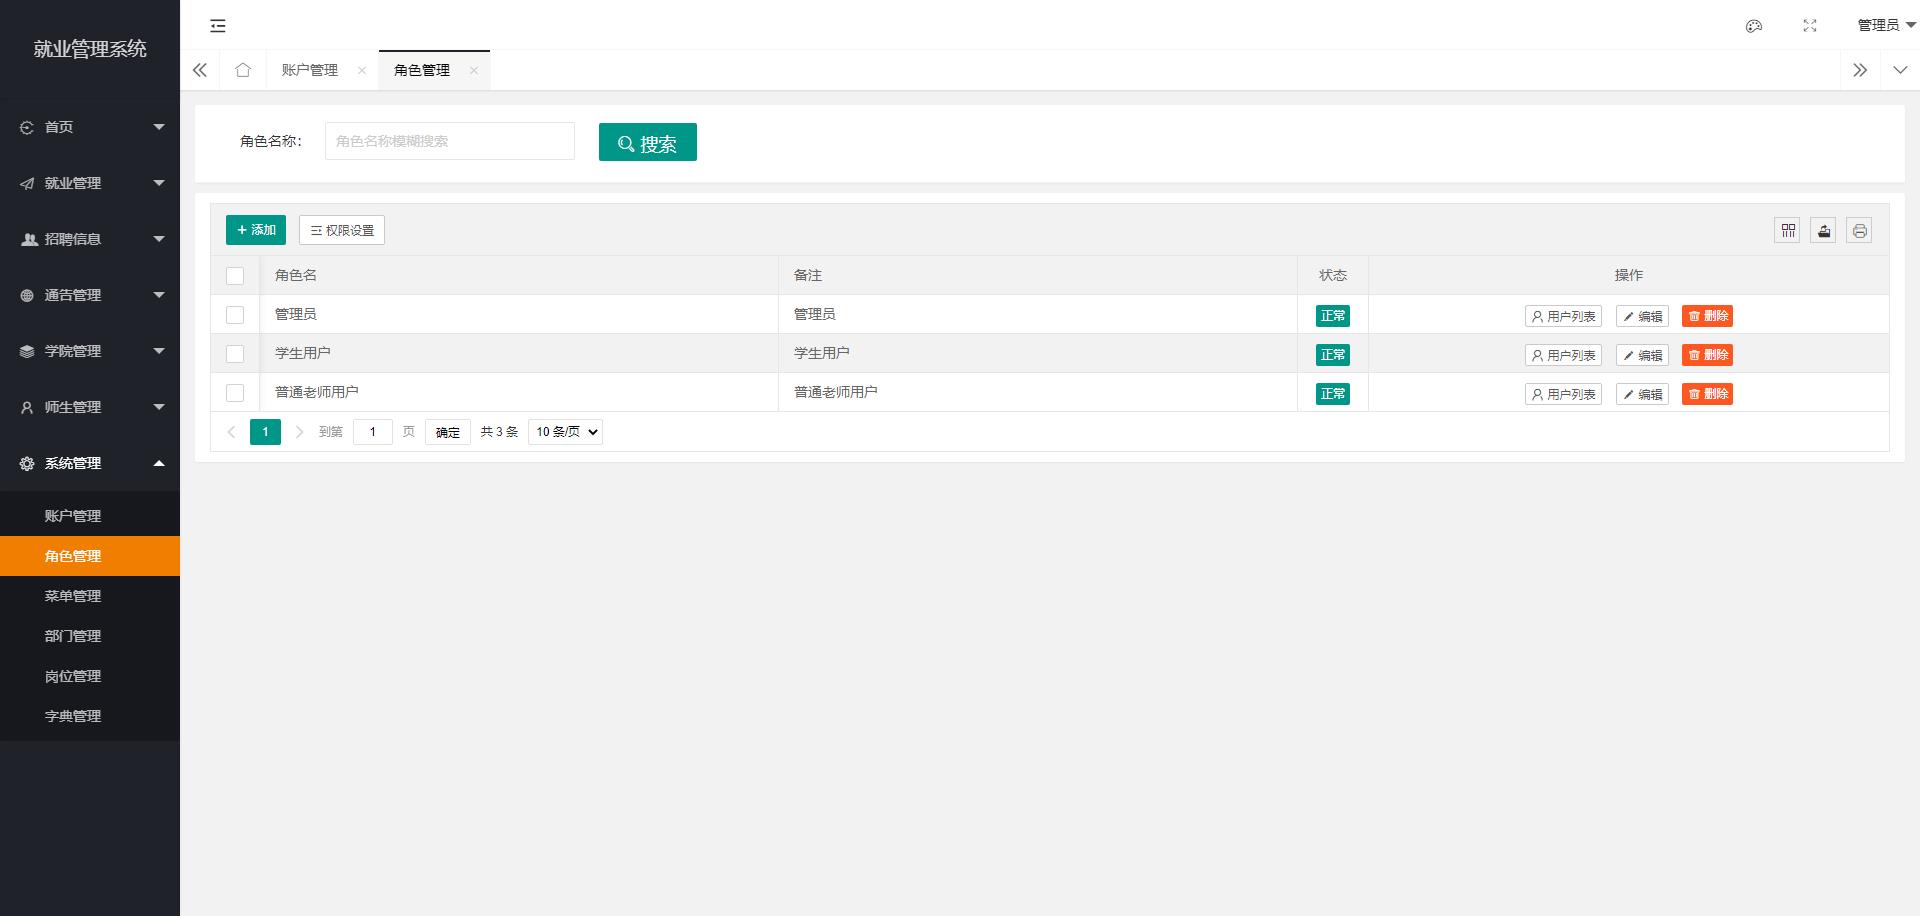This screenshot has height=916, width=1920.
Task: Expand the 师生管理 sidebar menu
Action: (90, 407)
